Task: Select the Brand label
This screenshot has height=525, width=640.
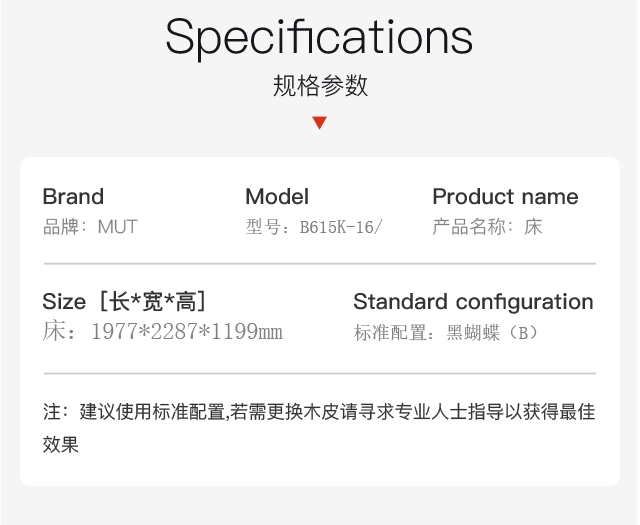Action: click(73, 196)
